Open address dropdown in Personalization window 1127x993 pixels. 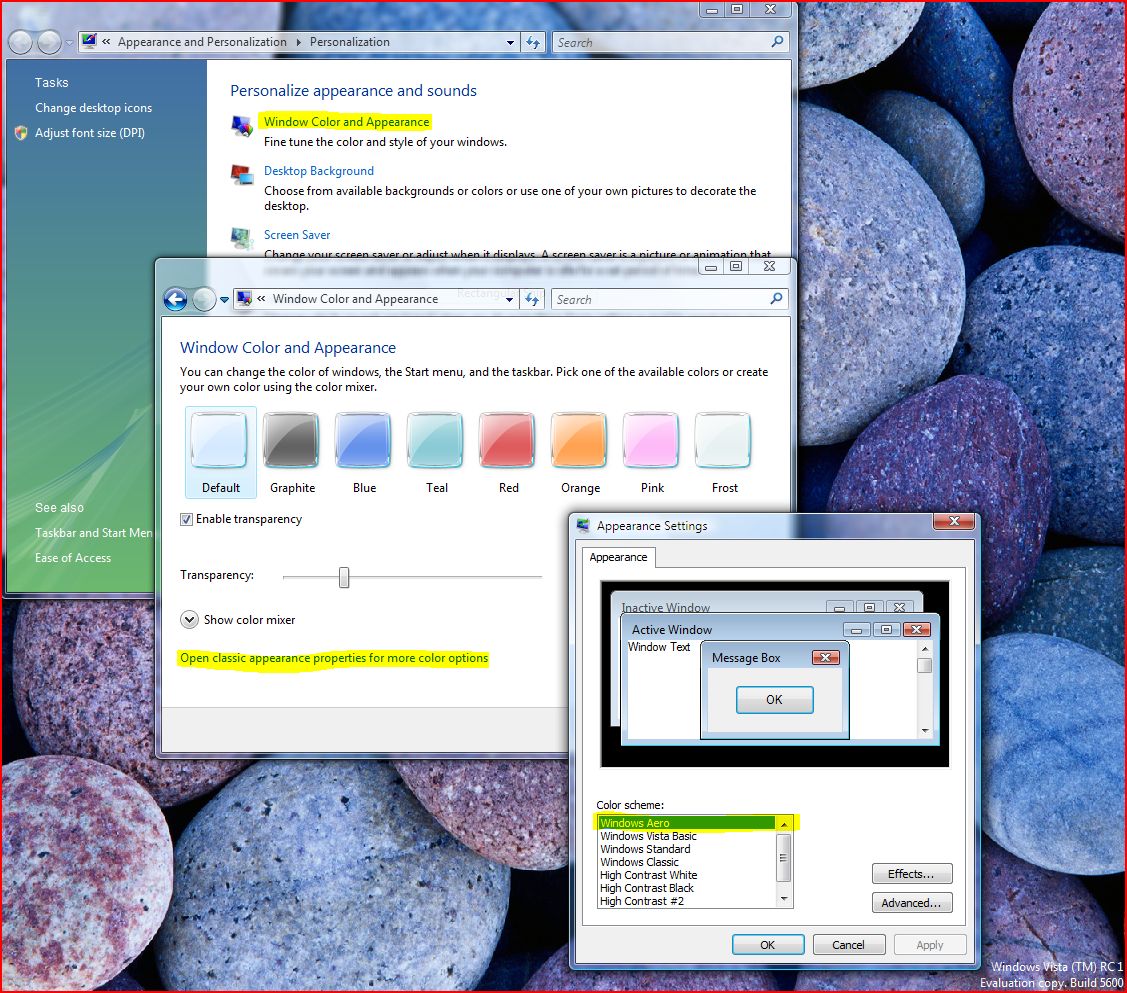point(510,42)
